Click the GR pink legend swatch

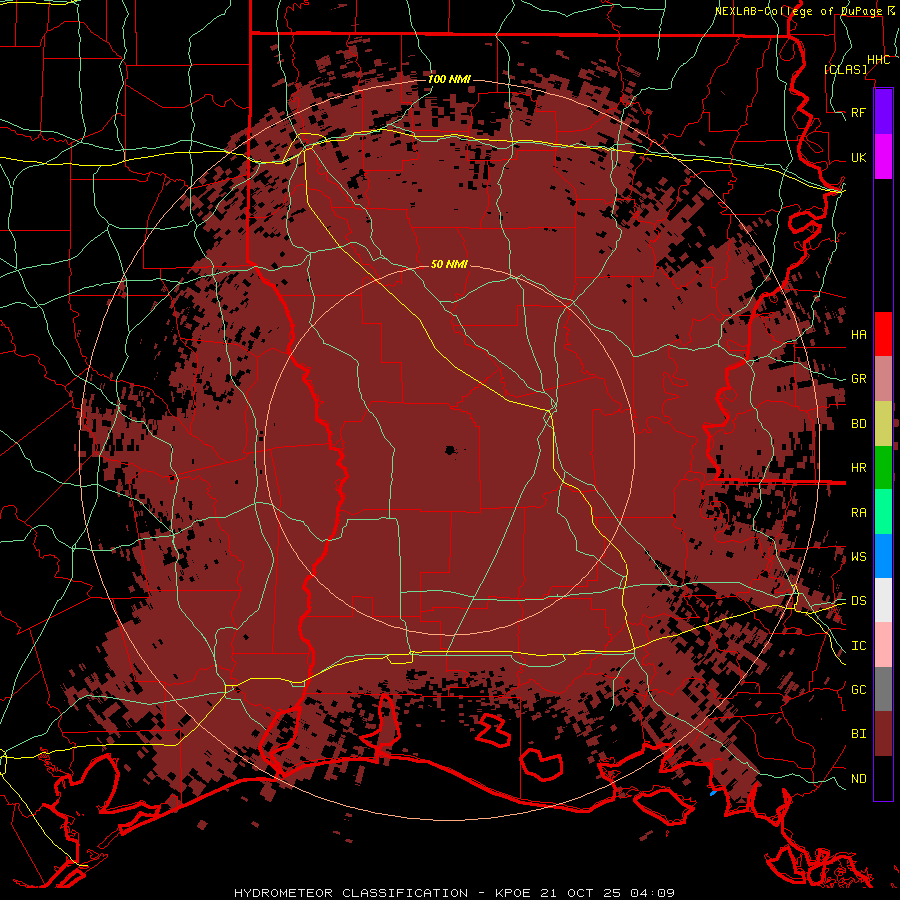tap(883, 379)
